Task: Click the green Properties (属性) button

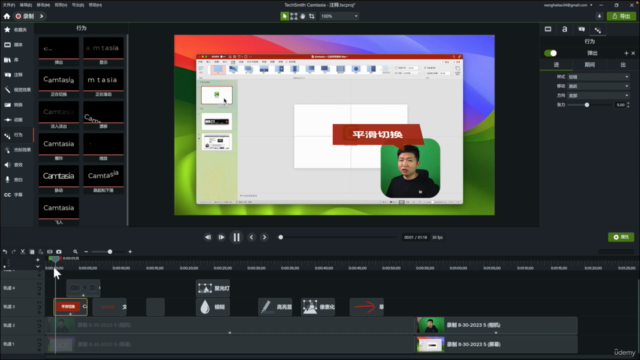Action: [x=621, y=237]
